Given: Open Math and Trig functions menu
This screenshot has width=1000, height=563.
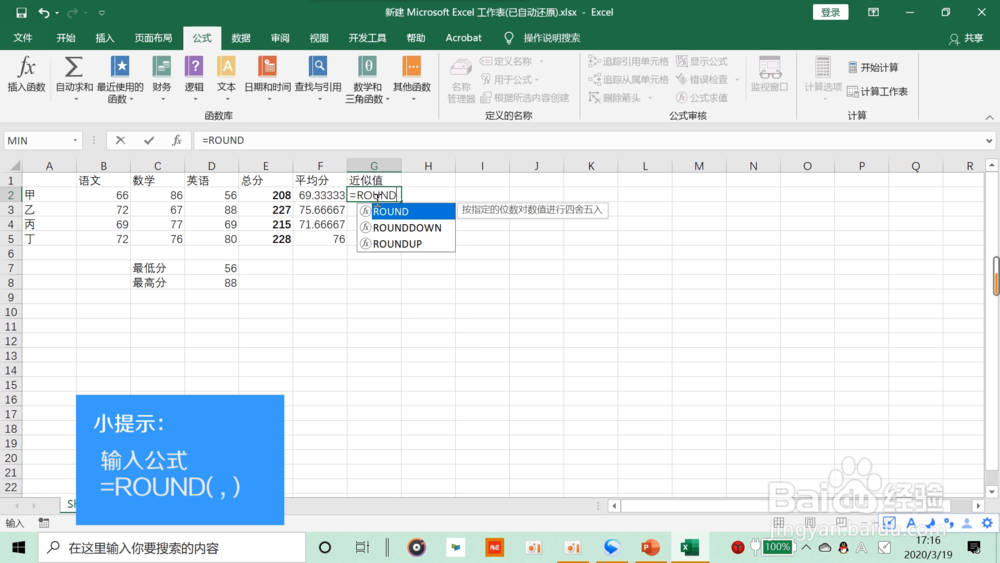Looking at the screenshot, I should point(367,79).
